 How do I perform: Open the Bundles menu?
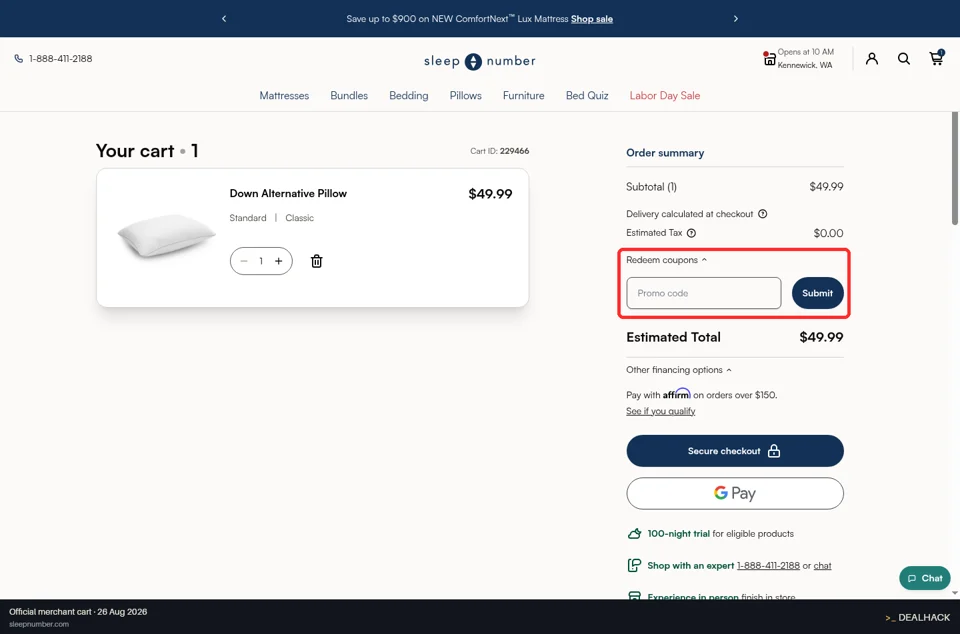(x=349, y=95)
